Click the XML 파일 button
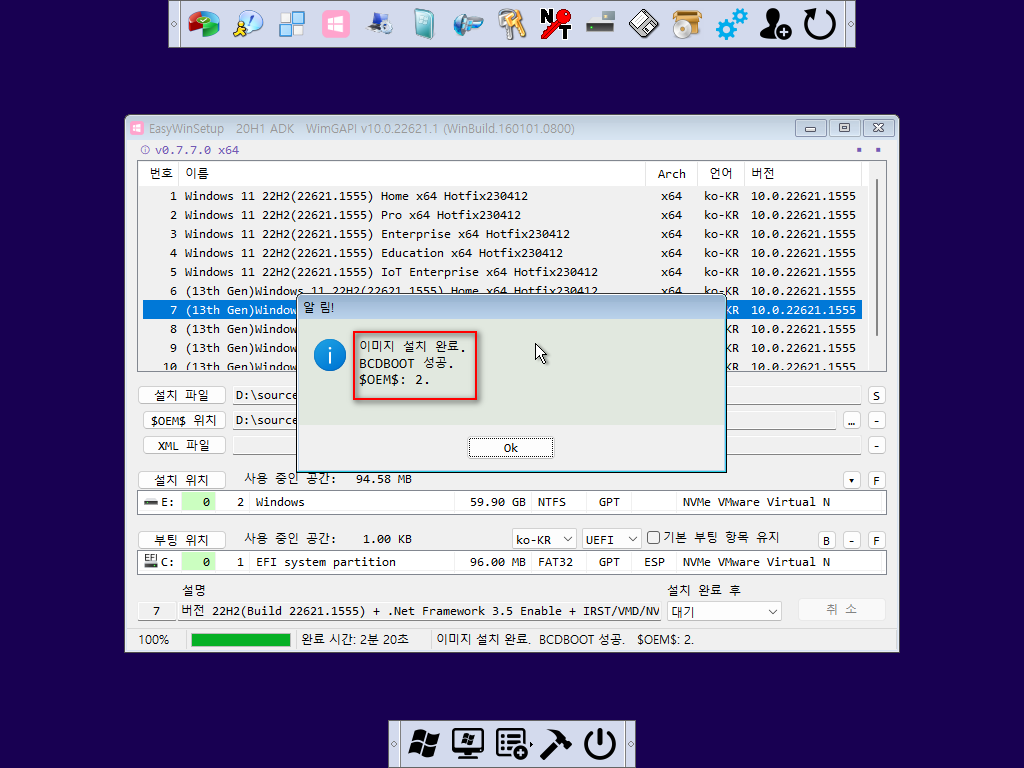This screenshot has width=1024, height=768. click(184, 445)
